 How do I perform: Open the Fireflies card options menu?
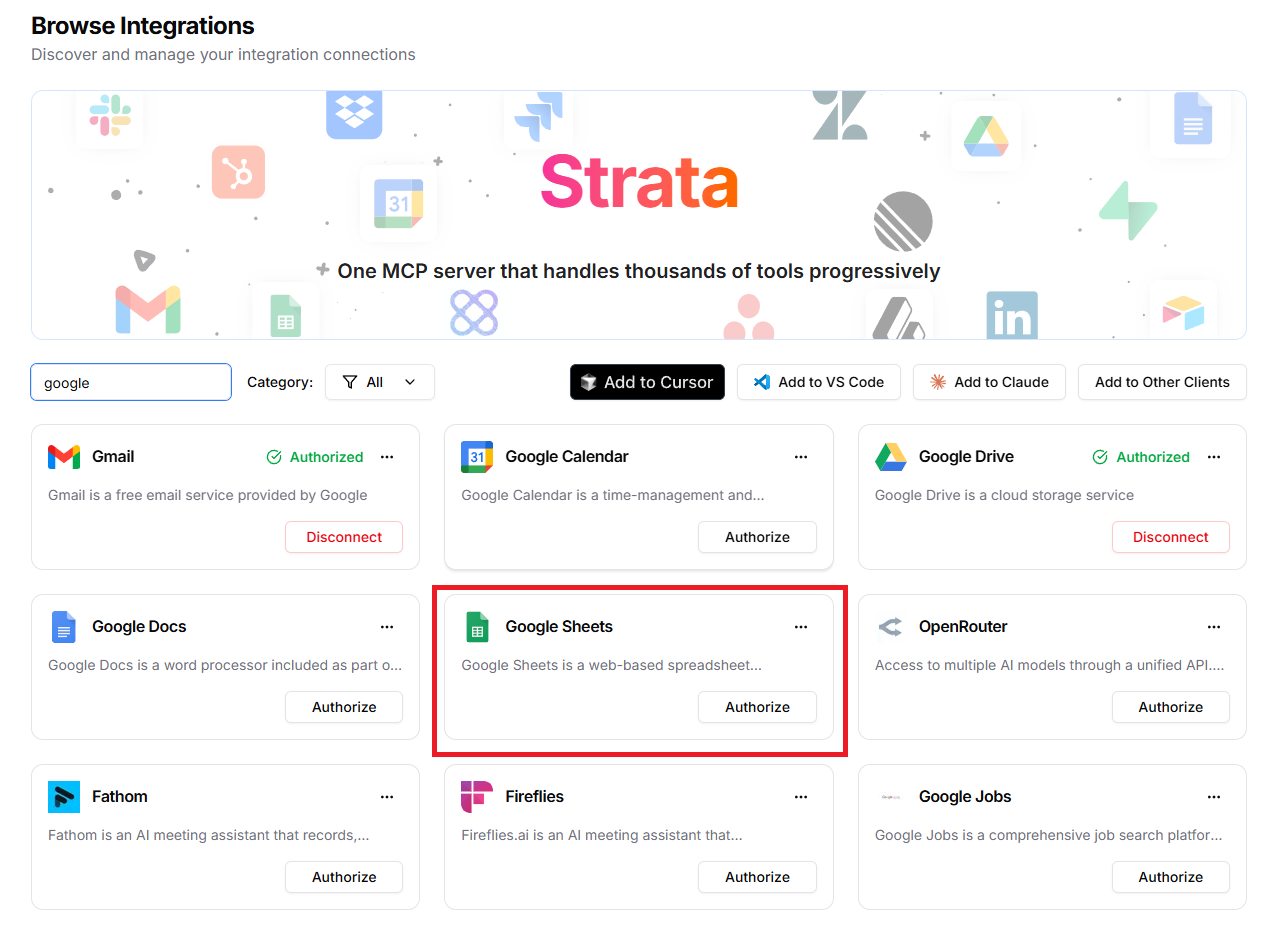coord(801,797)
